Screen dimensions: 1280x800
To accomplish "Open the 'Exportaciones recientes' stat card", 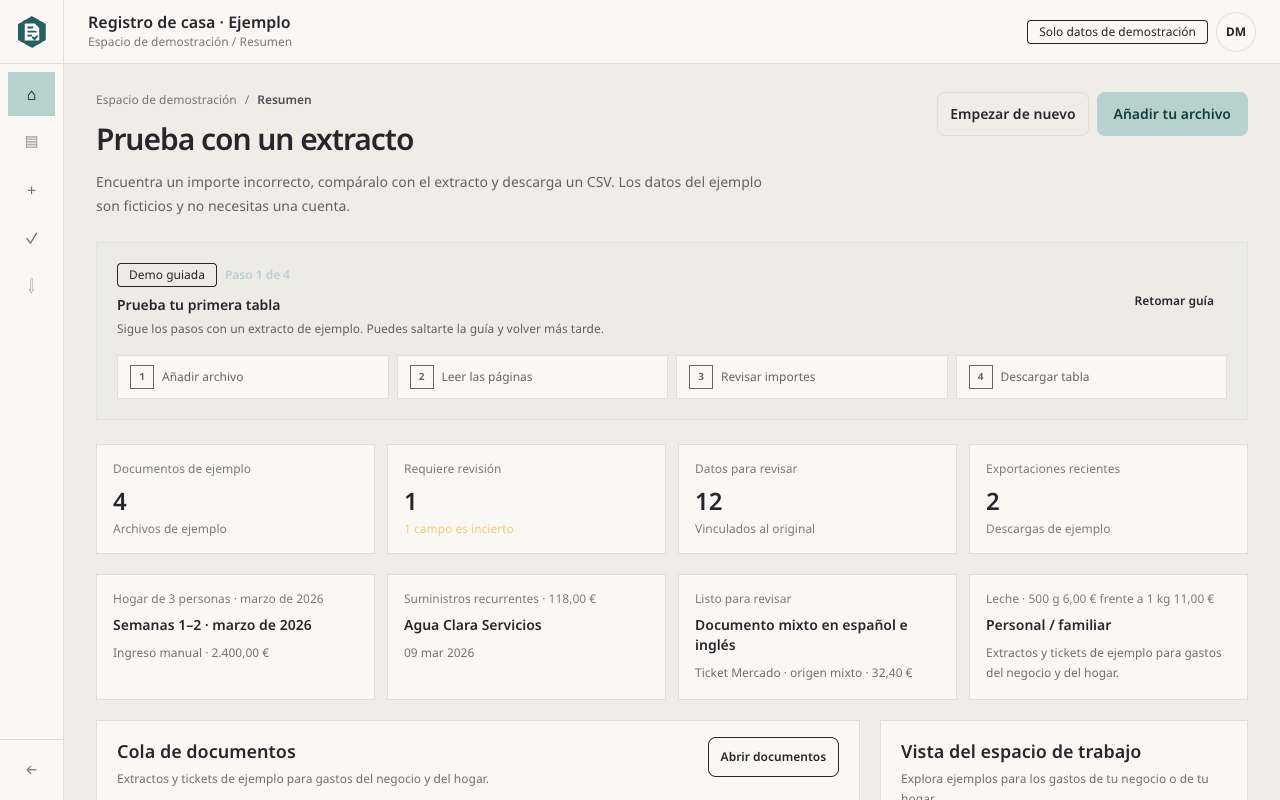I will click(1108, 499).
